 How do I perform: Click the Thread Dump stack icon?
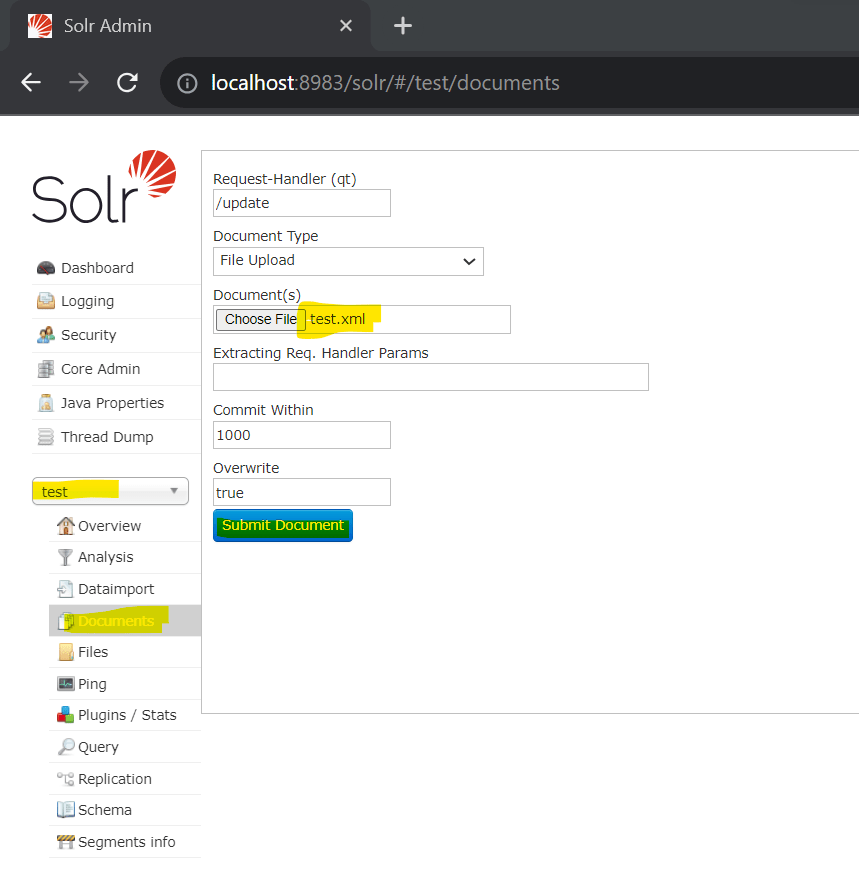(46, 437)
